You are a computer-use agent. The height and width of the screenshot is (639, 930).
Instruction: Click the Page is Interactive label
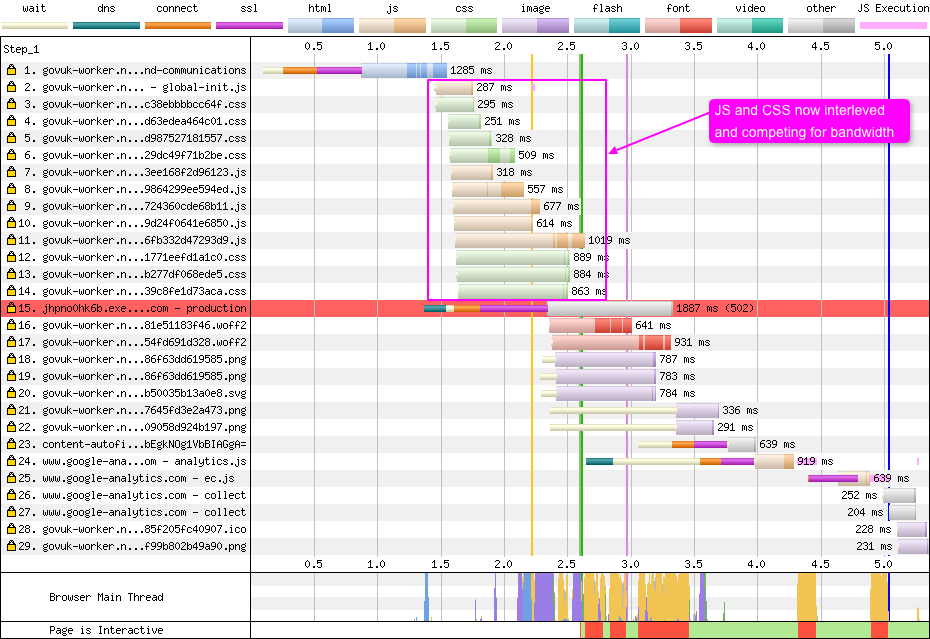point(106,630)
